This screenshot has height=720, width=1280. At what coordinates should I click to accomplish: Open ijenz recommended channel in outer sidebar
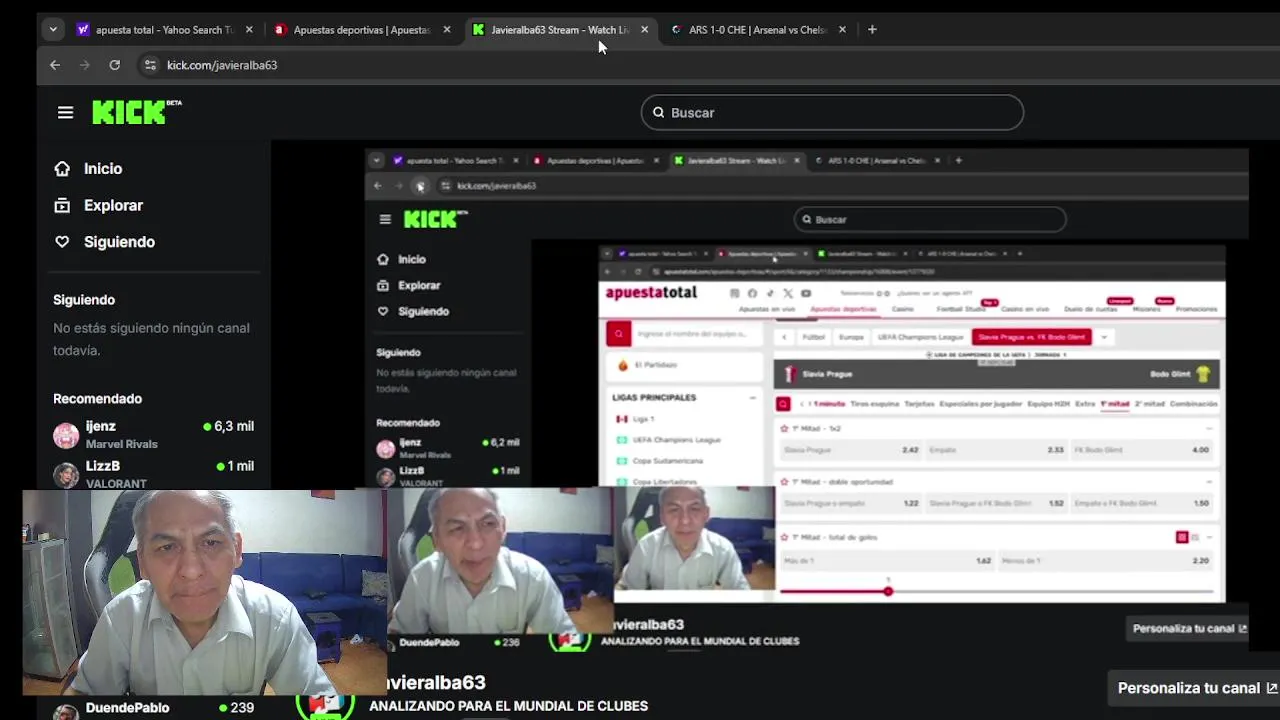coord(153,434)
